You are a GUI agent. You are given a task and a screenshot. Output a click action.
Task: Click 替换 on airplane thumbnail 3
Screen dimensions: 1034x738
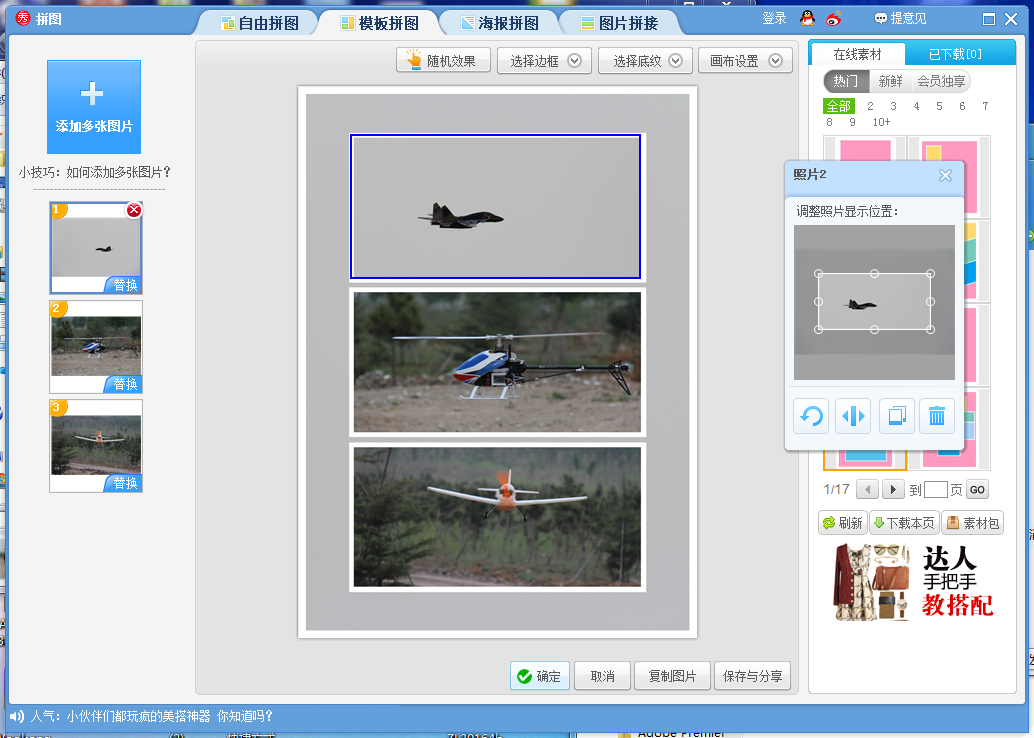pyautogui.click(x=124, y=483)
